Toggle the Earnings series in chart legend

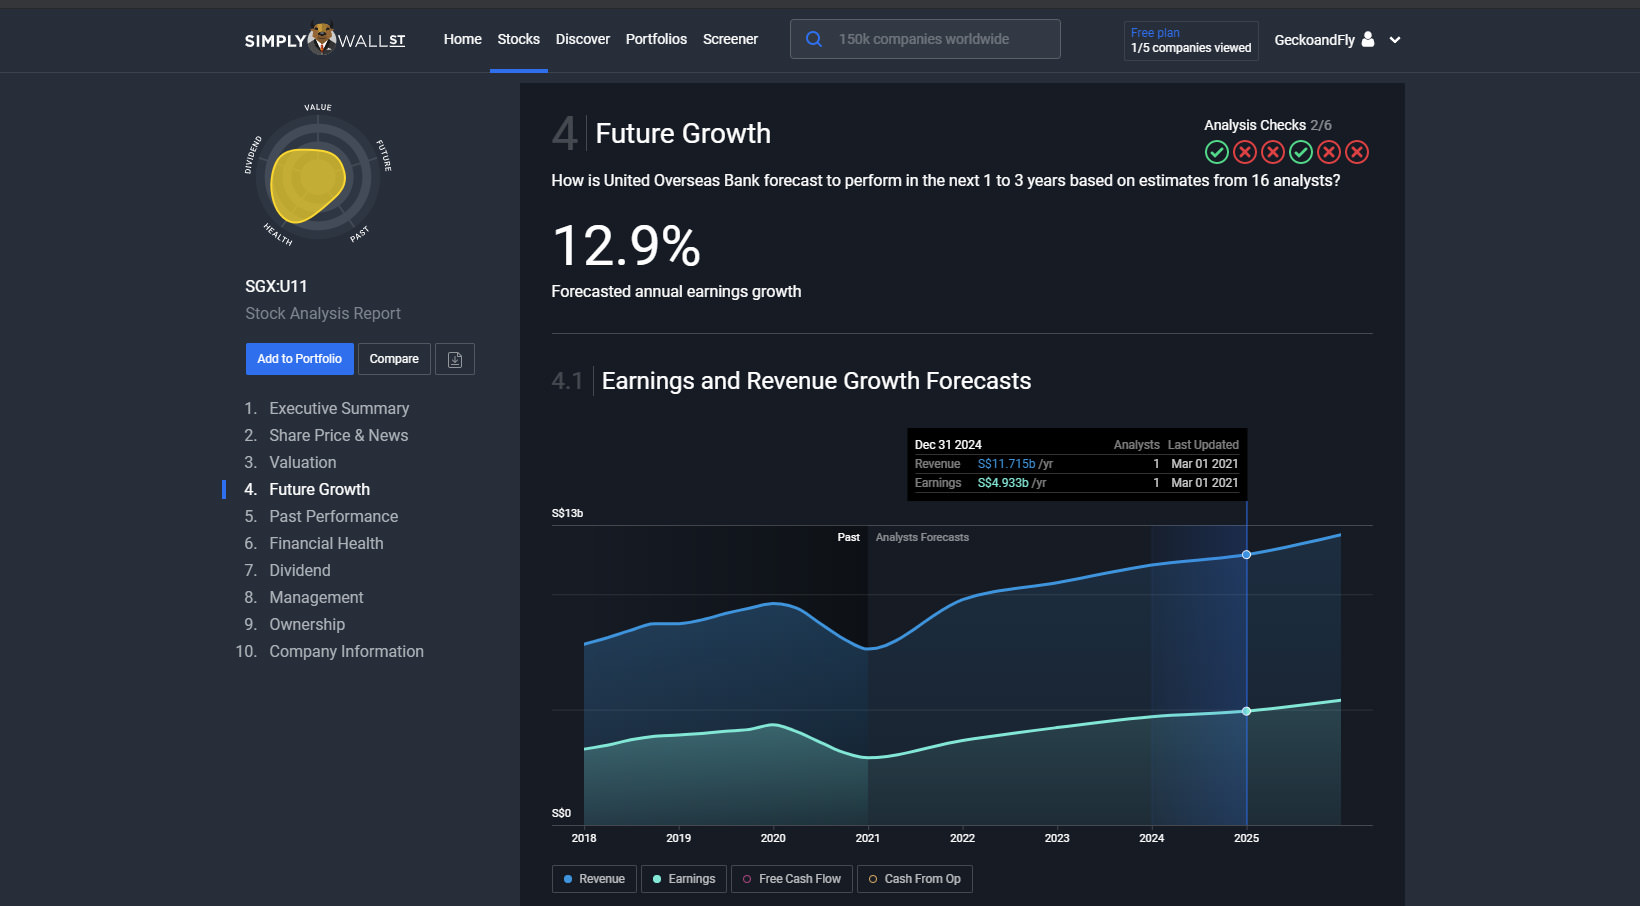click(684, 879)
